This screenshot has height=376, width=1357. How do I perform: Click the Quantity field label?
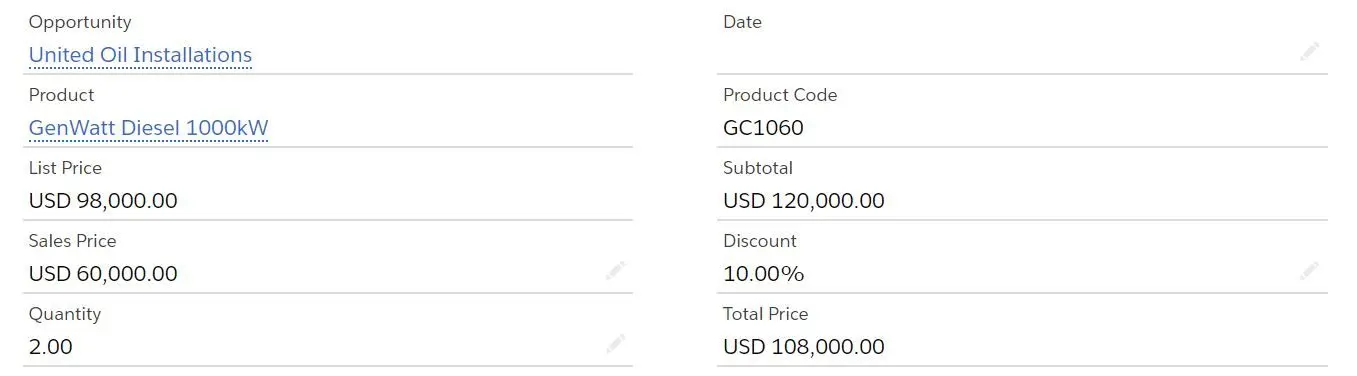tap(65, 314)
